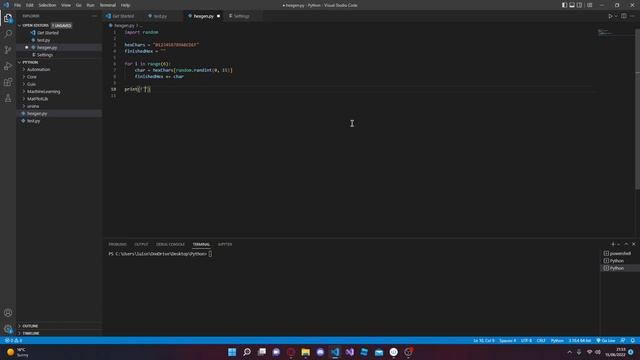
Task: Switch to the Output panel tab
Action: pos(141,244)
